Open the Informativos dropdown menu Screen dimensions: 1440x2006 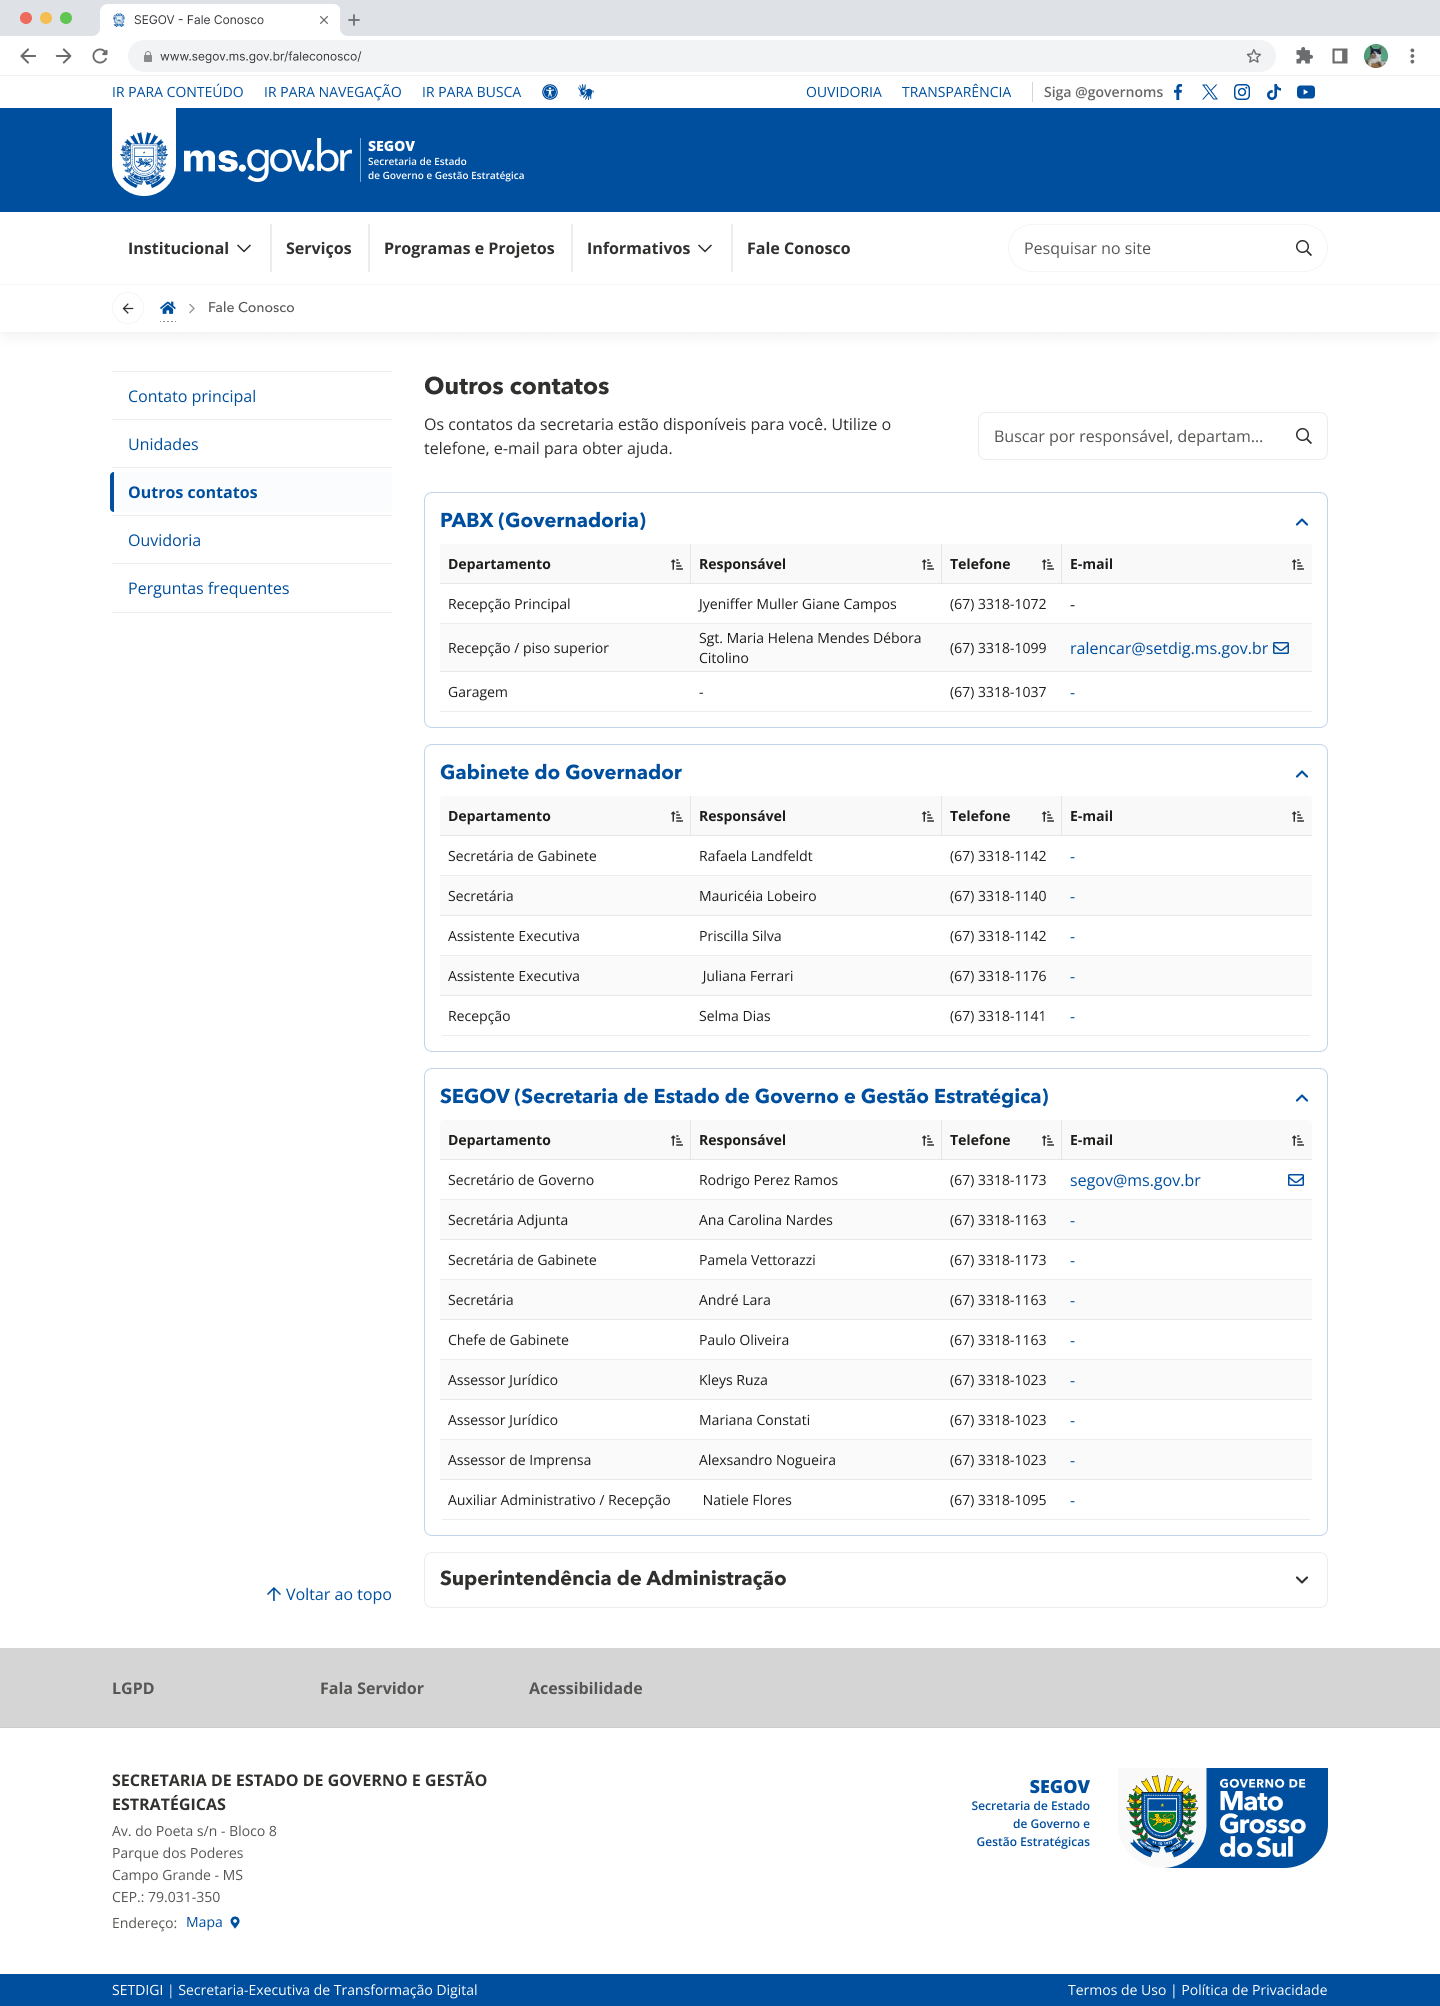coord(649,248)
